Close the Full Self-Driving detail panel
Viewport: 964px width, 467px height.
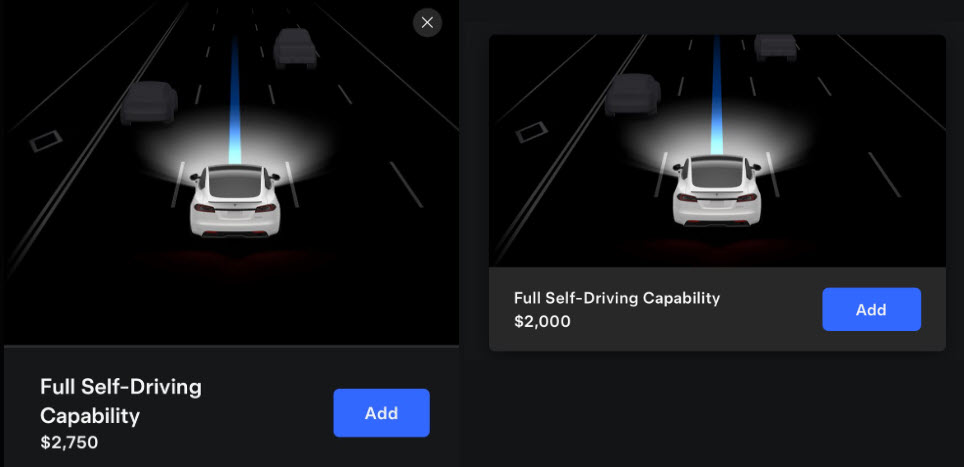click(x=427, y=23)
